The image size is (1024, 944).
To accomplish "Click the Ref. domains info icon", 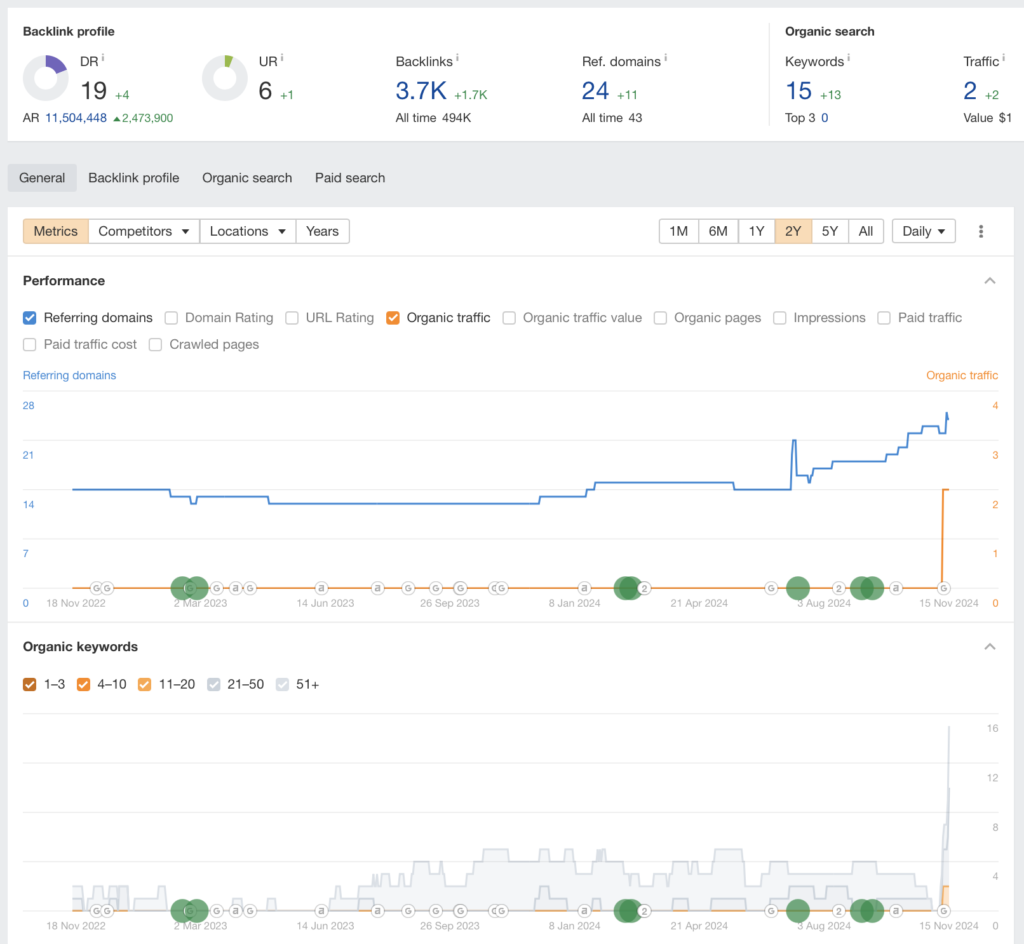I will (x=666, y=59).
